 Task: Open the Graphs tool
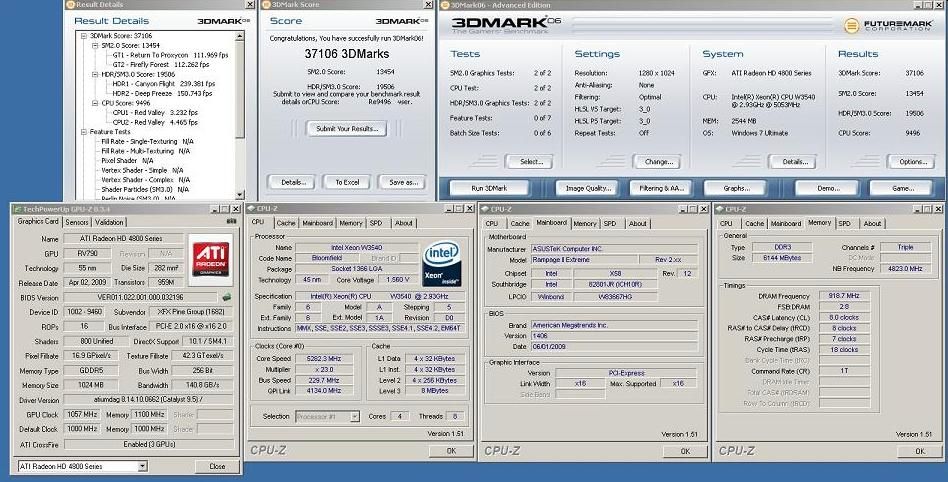pyautogui.click(x=735, y=188)
